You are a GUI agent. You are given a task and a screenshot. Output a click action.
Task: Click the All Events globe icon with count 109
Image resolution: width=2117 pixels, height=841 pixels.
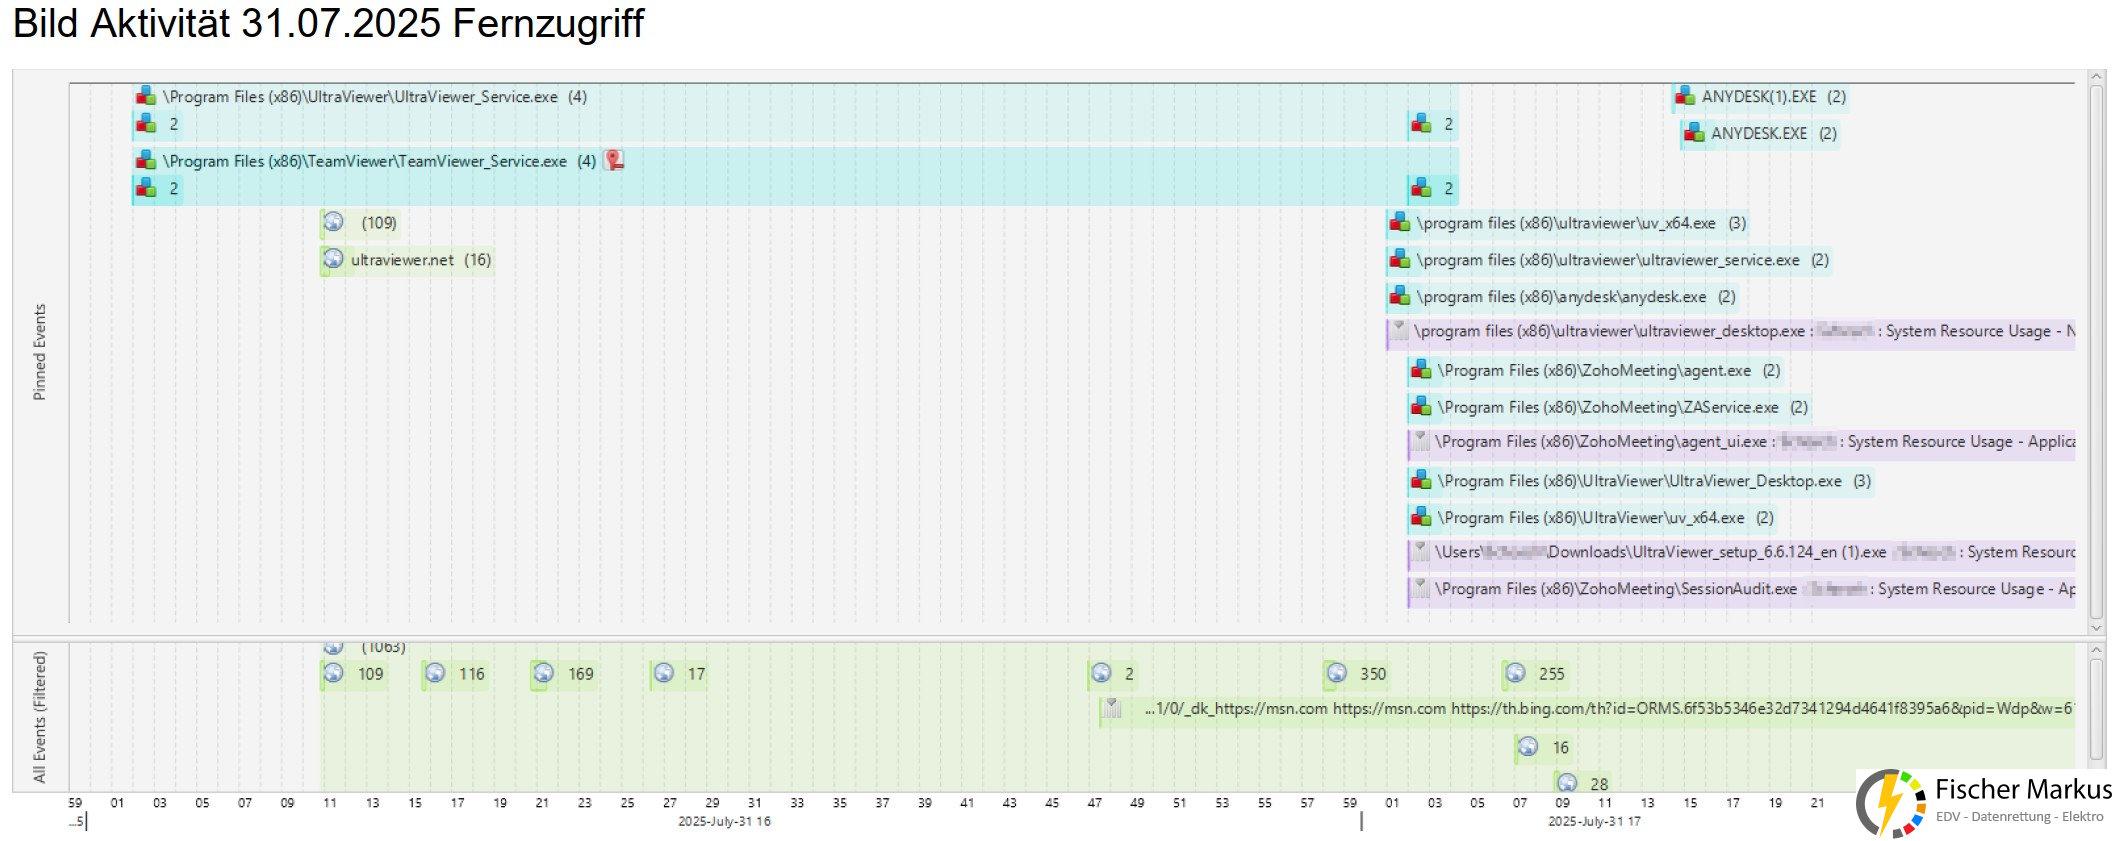pos(334,673)
